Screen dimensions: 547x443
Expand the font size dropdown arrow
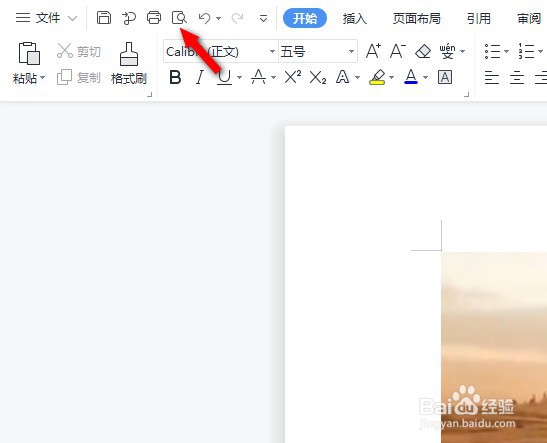click(x=351, y=52)
